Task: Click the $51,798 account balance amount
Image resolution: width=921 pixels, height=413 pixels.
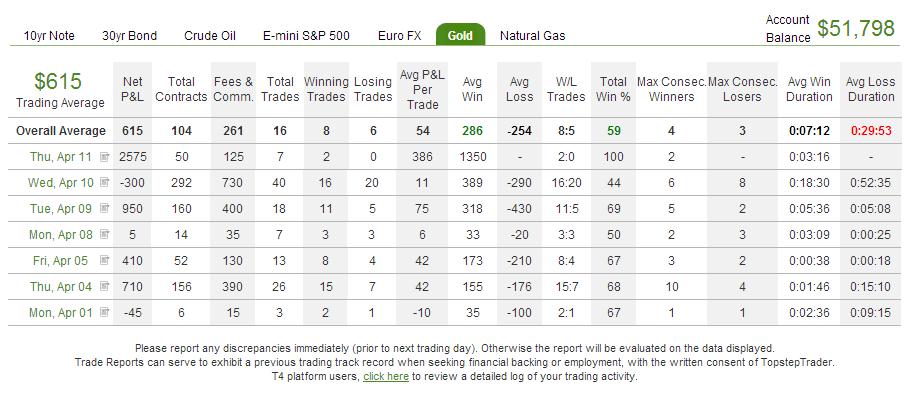Action: coord(856,28)
